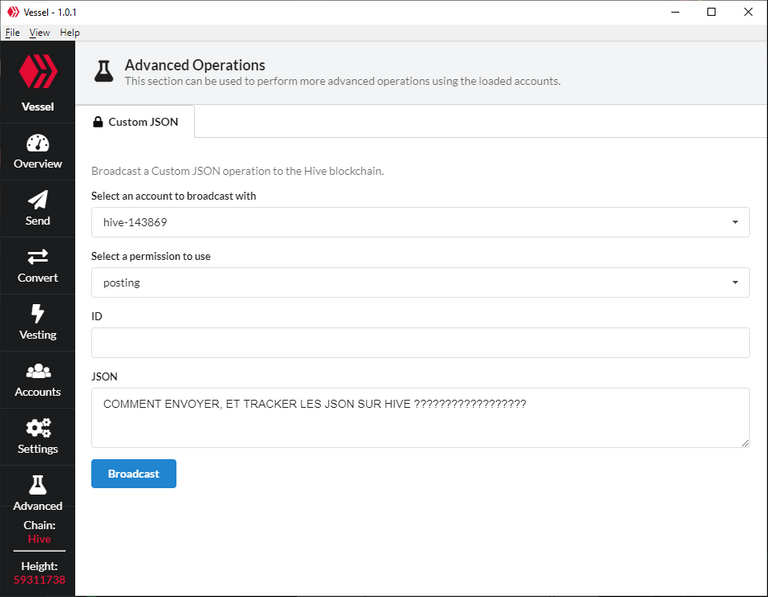This screenshot has width=768, height=597.
Task: Grab the JSON textarea resize handle
Action: pos(745,443)
